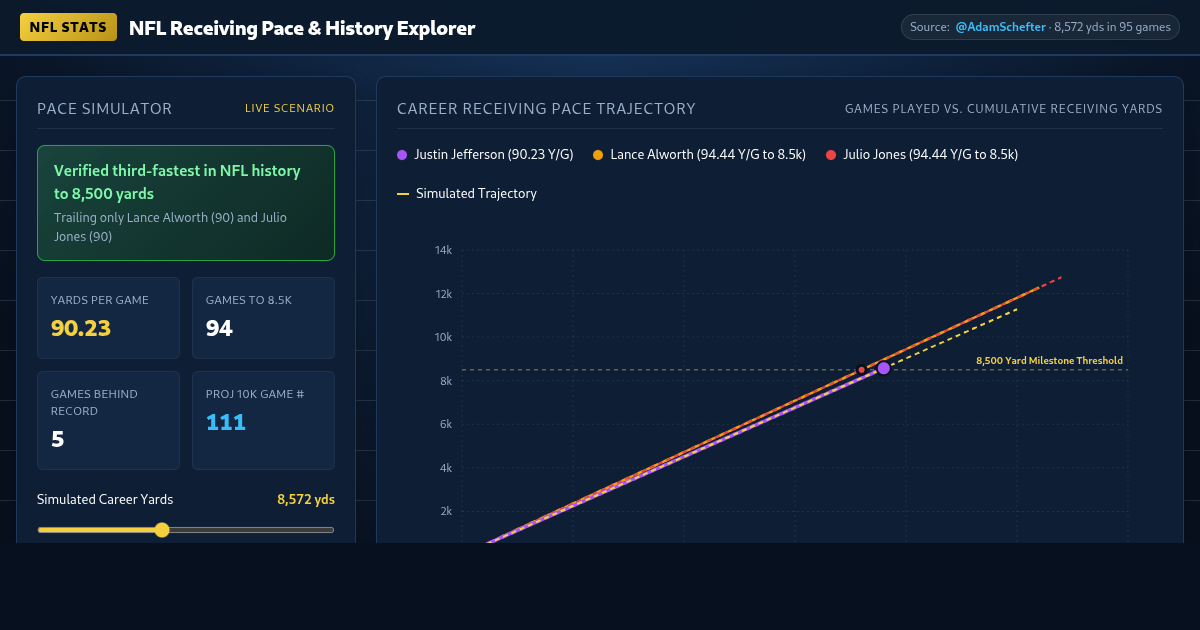The width and height of the screenshot is (1200, 630).
Task: Click the PACE SIMULATOR panel heading
Action: coord(105,109)
